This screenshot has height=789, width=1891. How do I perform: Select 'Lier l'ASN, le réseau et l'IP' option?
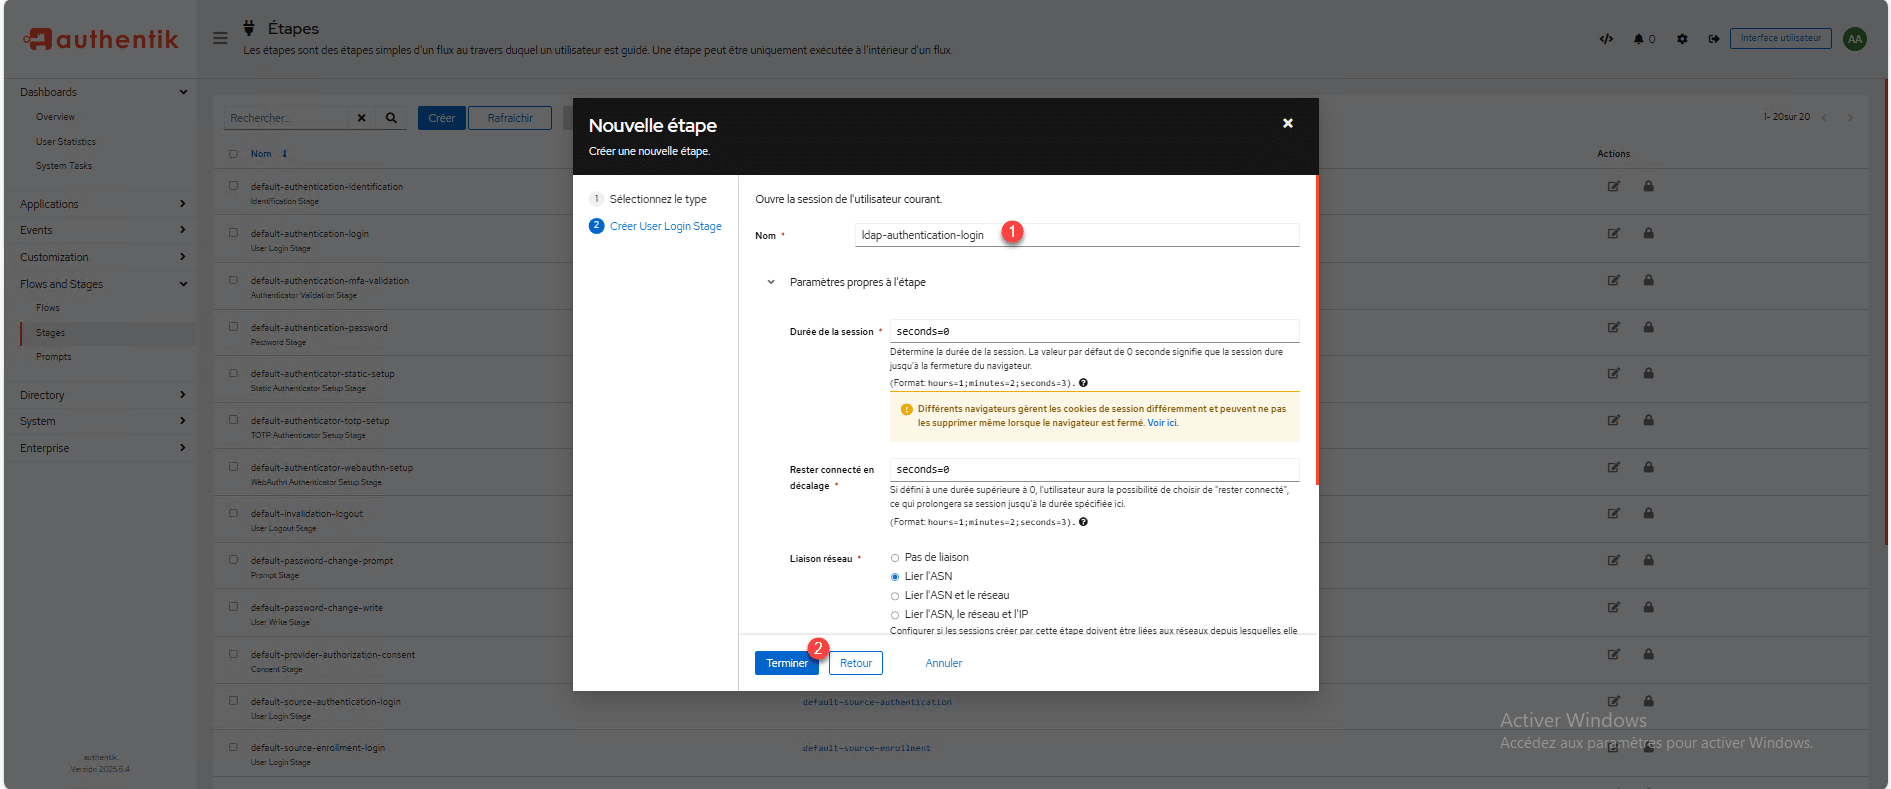pyautogui.click(x=895, y=615)
